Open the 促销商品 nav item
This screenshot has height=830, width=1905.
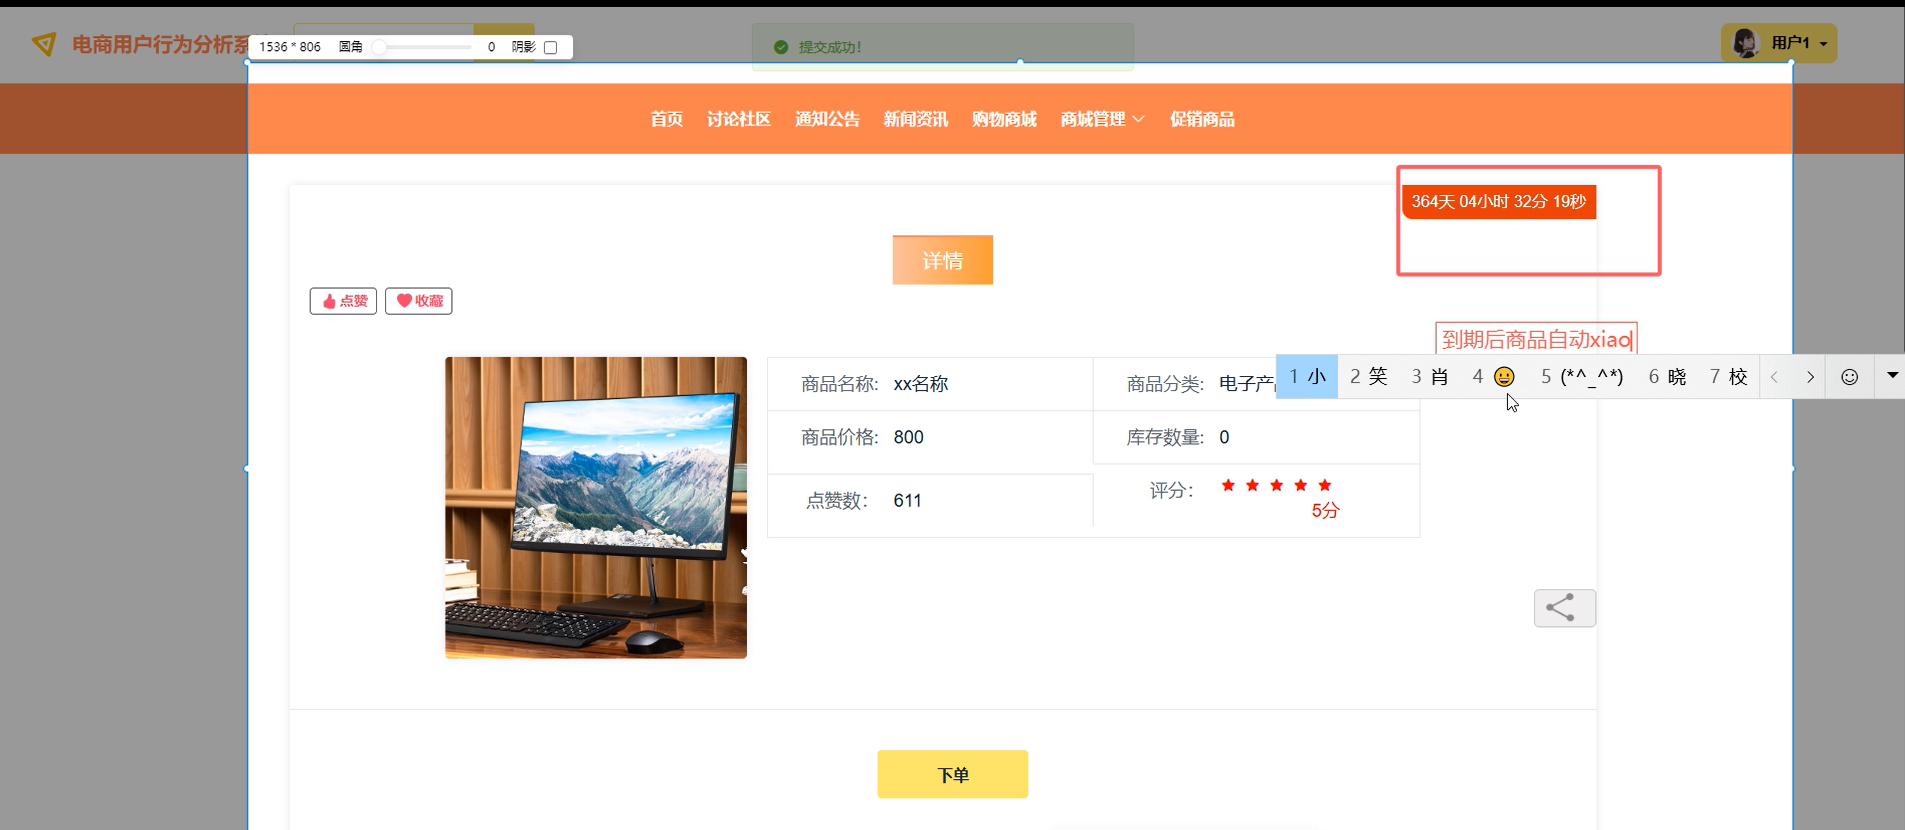click(x=1202, y=119)
